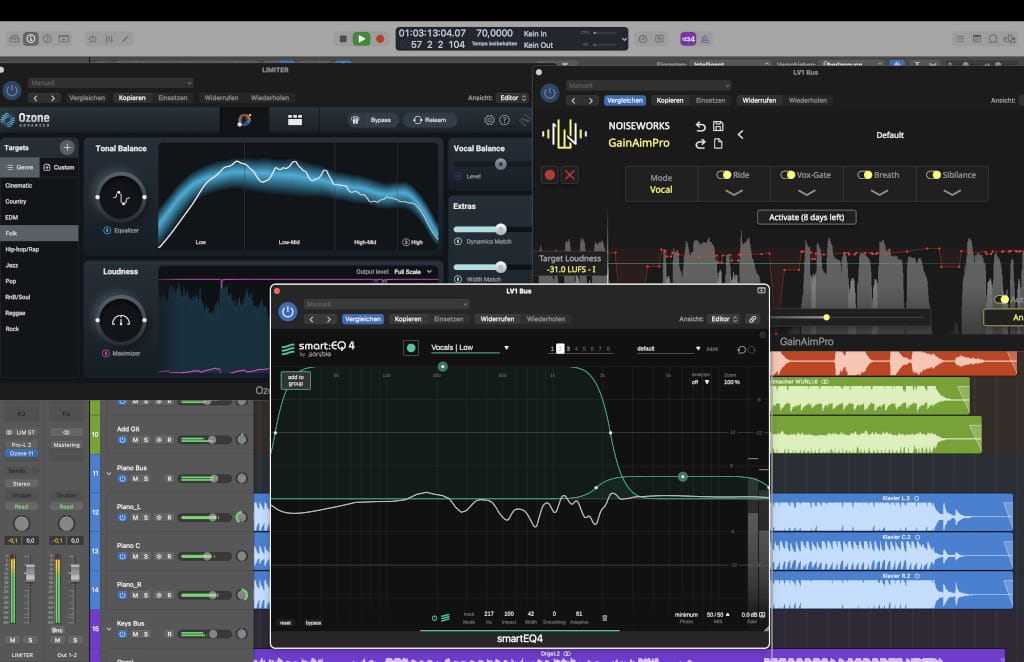Expand the Vox-Gate section chevron

807,193
